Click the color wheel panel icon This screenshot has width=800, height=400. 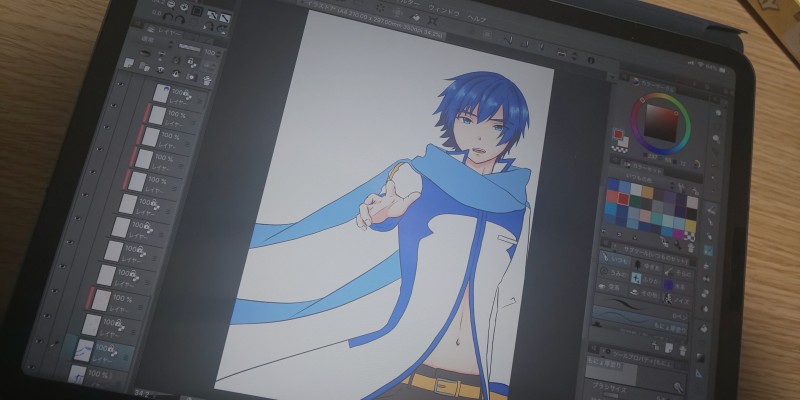pyautogui.click(x=636, y=81)
